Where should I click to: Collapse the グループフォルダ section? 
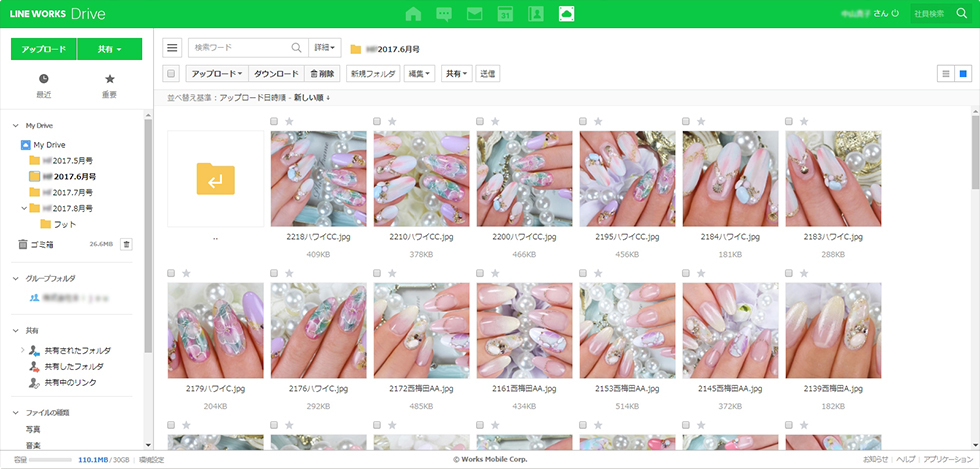pyautogui.click(x=16, y=278)
